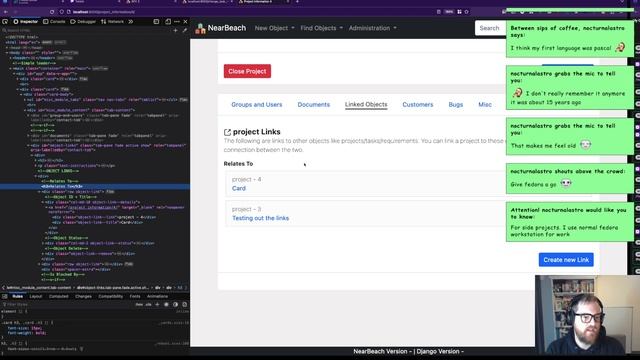The image size is (640, 360).
Task: Click the Search HTML field
Action: pyautogui.click(x=86, y=30)
